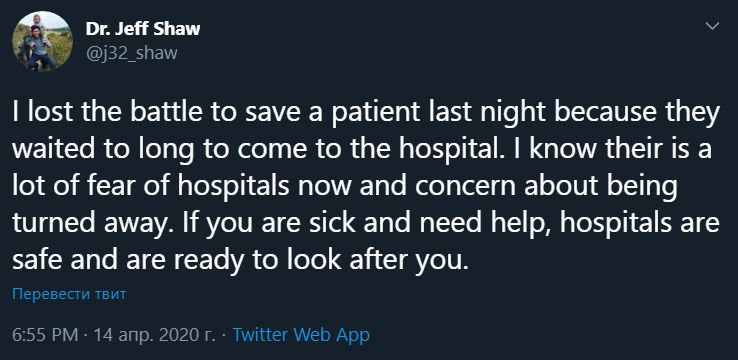The image size is (738, 360).
Task: Click the line starting 'waited to long'
Action: pyautogui.click(x=362, y=150)
